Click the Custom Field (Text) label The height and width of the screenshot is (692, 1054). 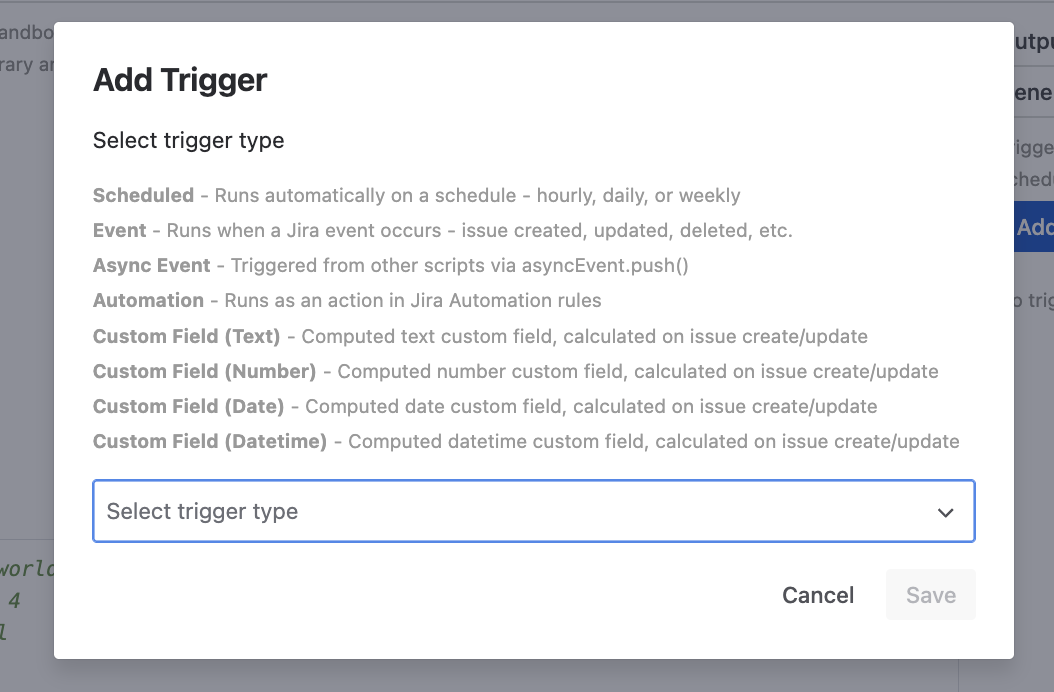point(187,336)
